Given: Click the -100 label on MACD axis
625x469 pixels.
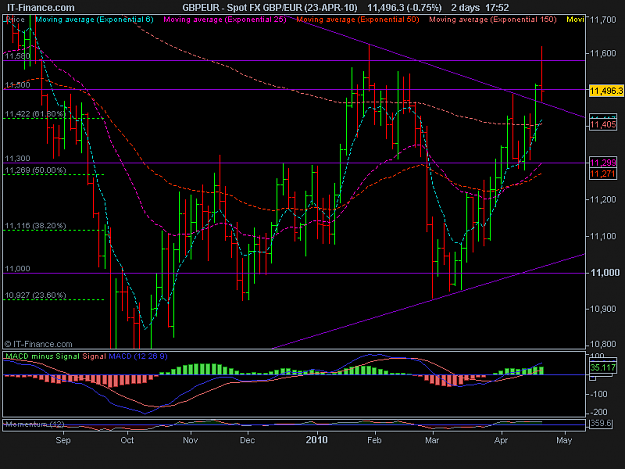Looking at the screenshot, I should [599, 394].
